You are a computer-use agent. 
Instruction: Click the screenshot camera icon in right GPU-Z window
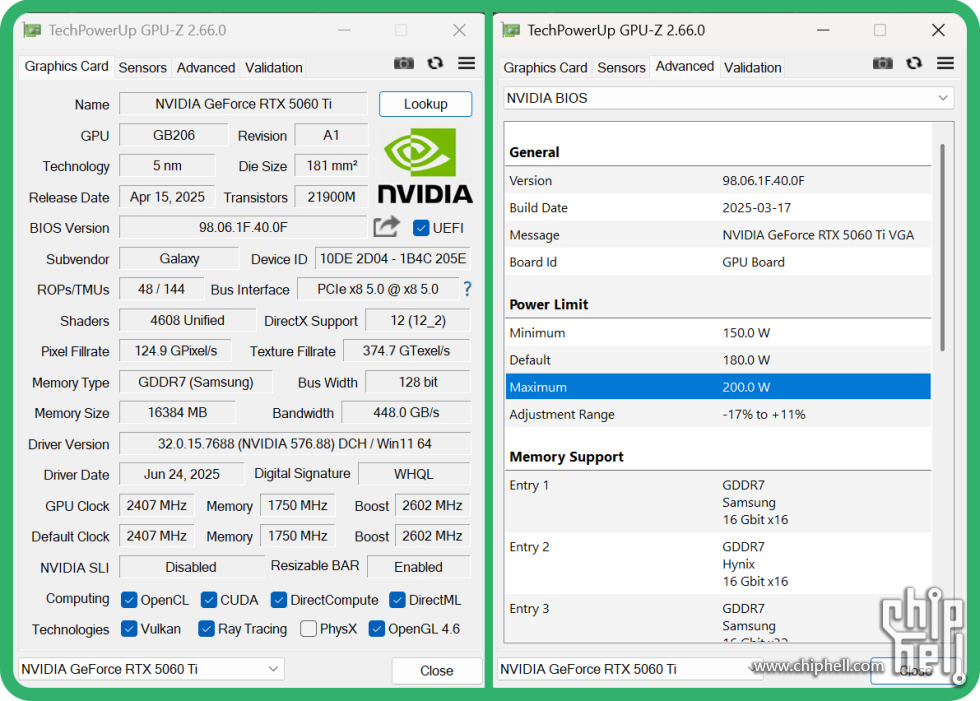pyautogui.click(x=882, y=63)
